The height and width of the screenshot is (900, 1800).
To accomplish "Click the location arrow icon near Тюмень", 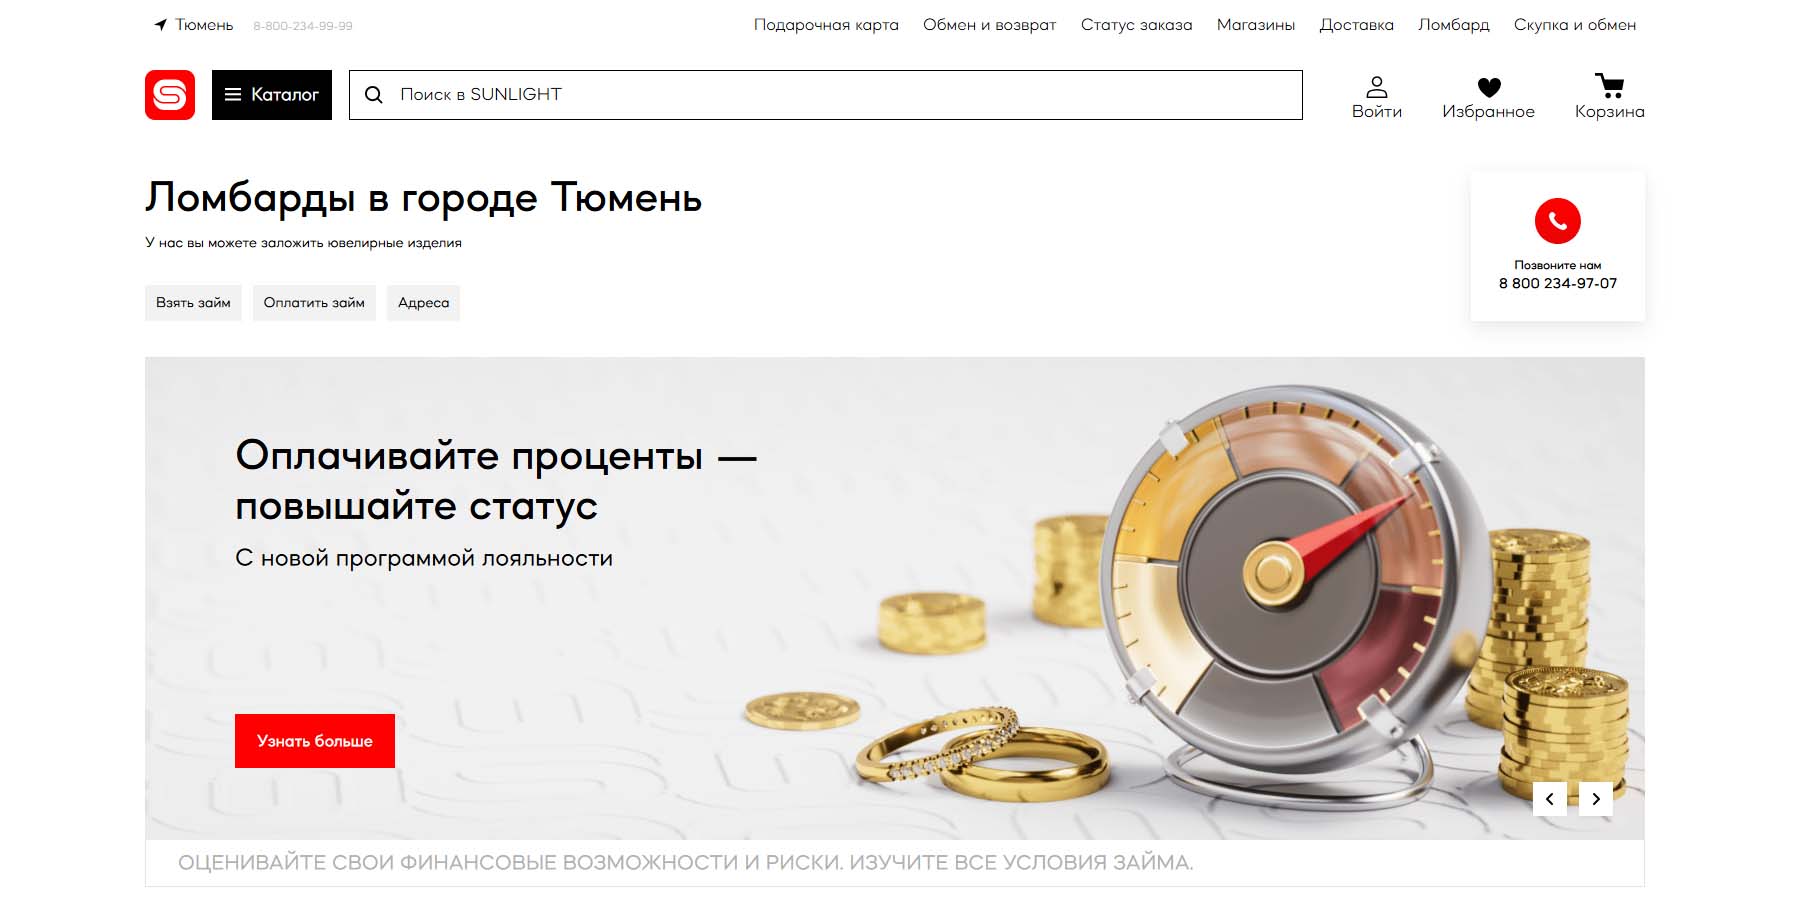I will tap(160, 25).
